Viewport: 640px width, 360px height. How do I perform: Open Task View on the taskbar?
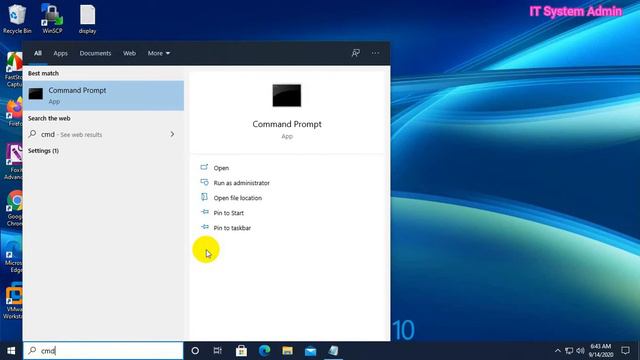[218, 351]
